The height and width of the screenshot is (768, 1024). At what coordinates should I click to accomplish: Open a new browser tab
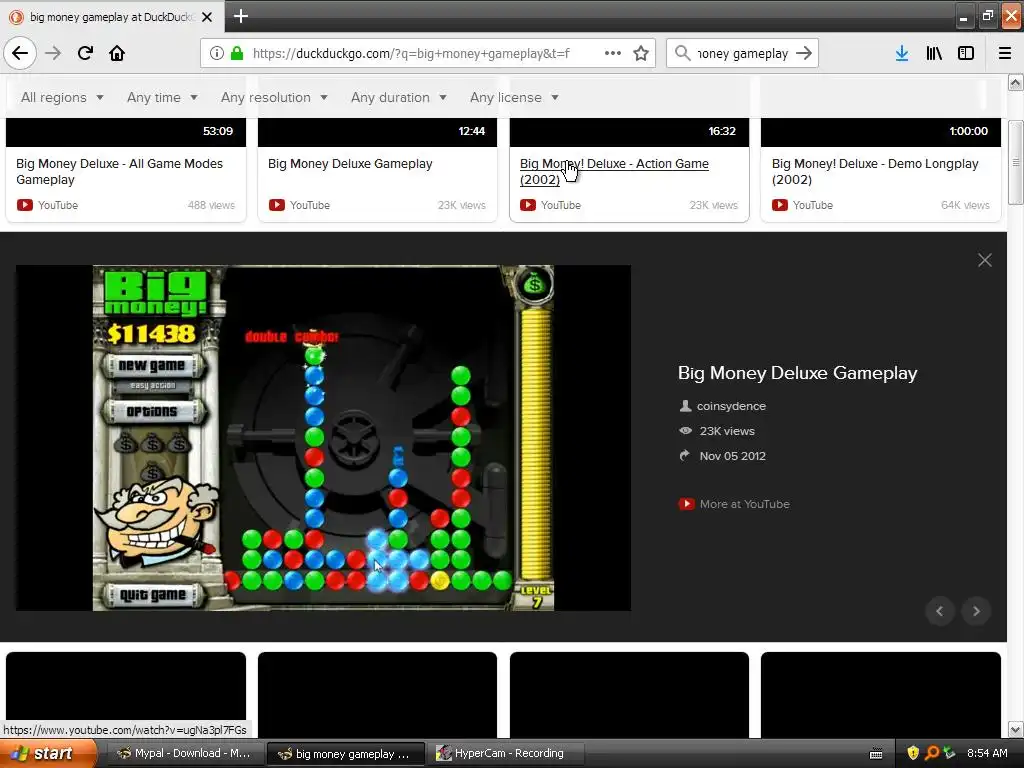pos(240,16)
